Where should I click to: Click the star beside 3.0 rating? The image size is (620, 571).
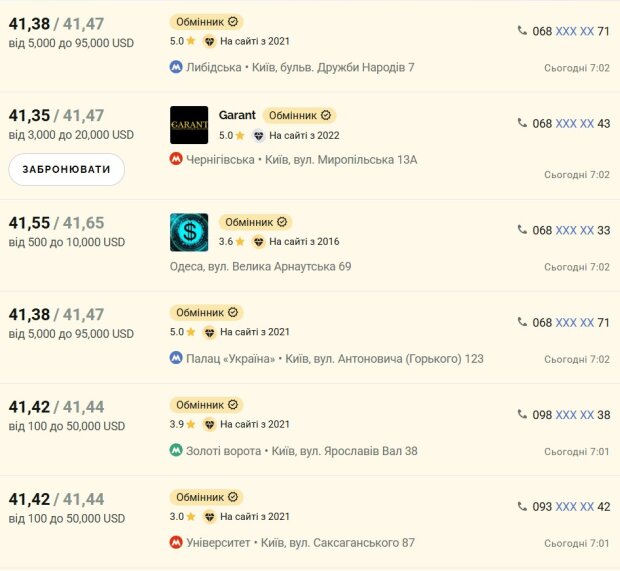(191, 516)
